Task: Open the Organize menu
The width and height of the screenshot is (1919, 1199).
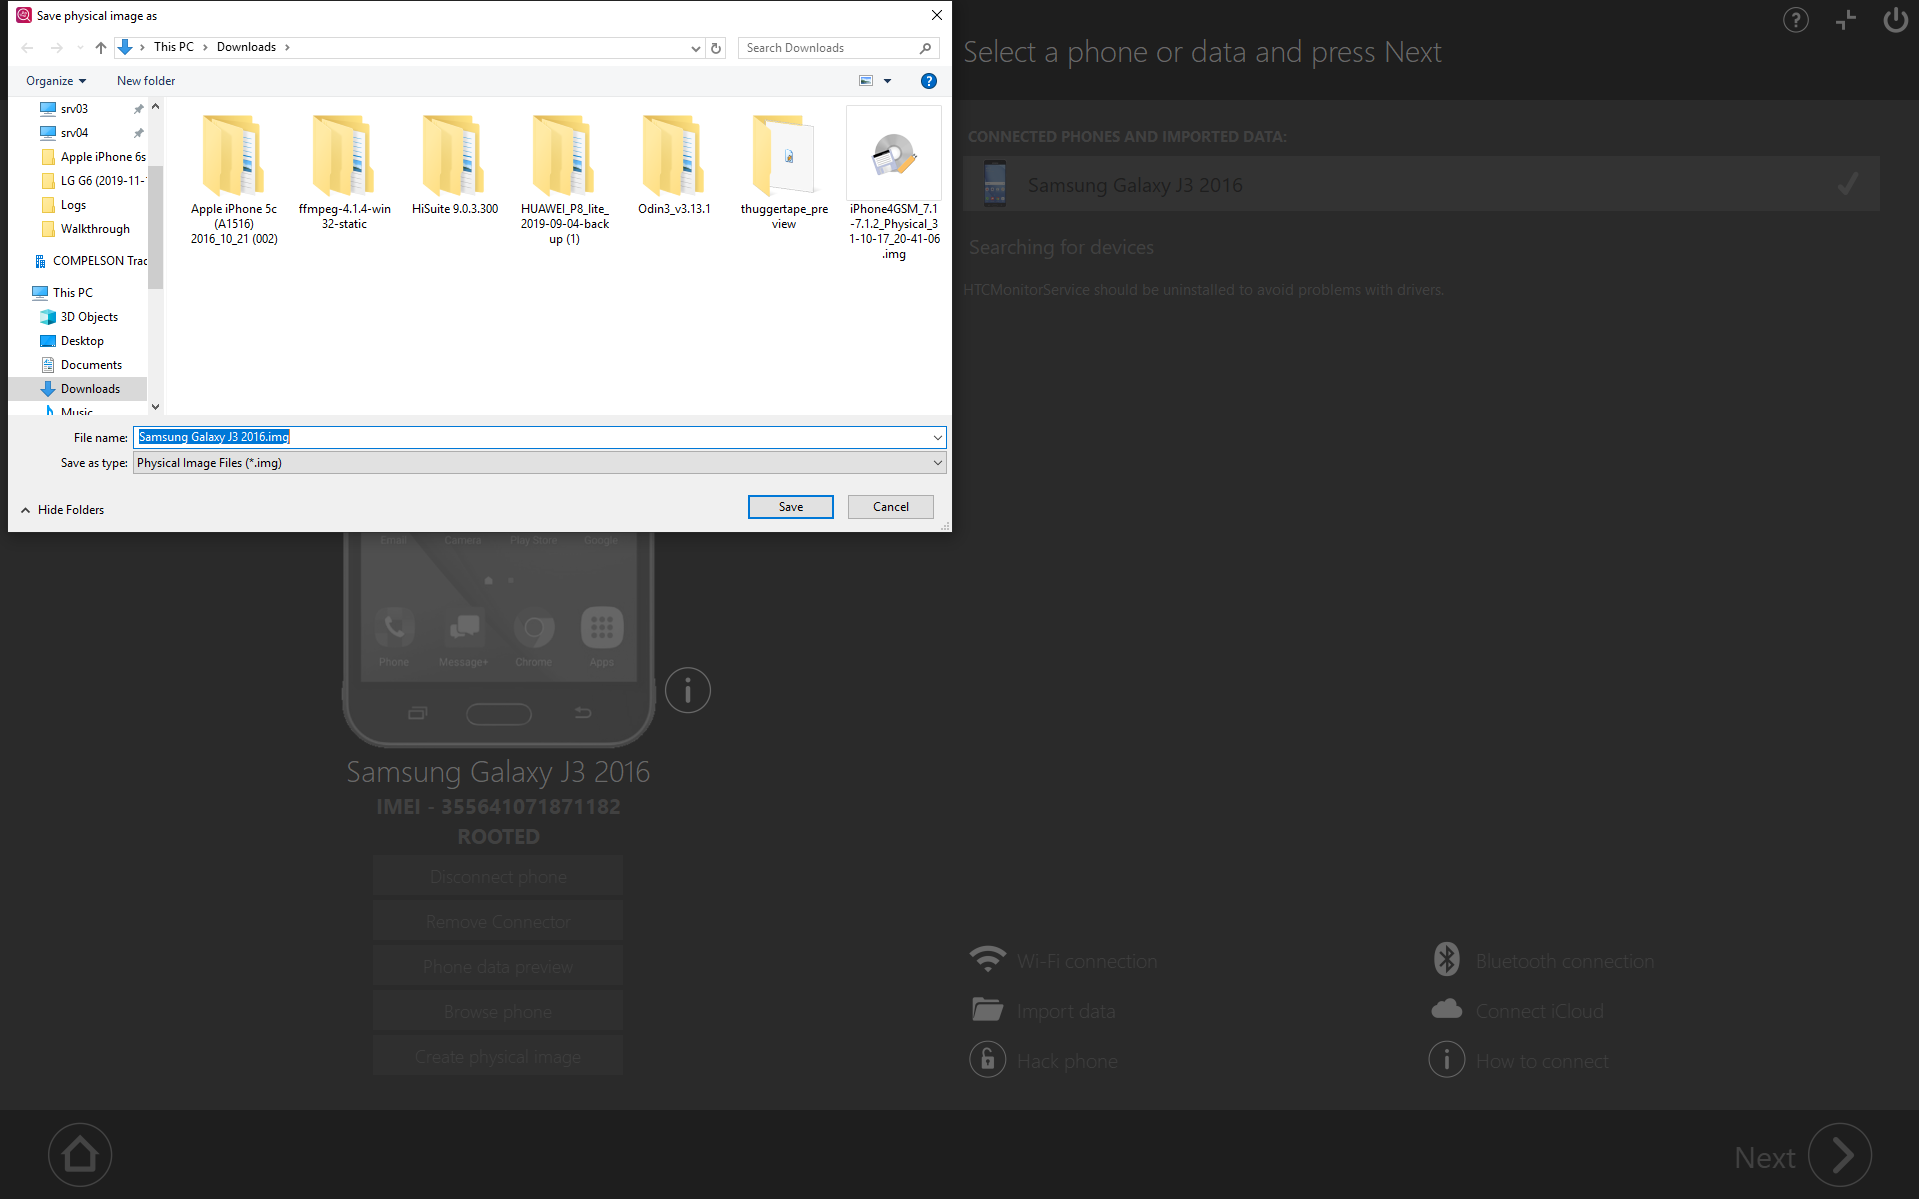Action: 56,81
